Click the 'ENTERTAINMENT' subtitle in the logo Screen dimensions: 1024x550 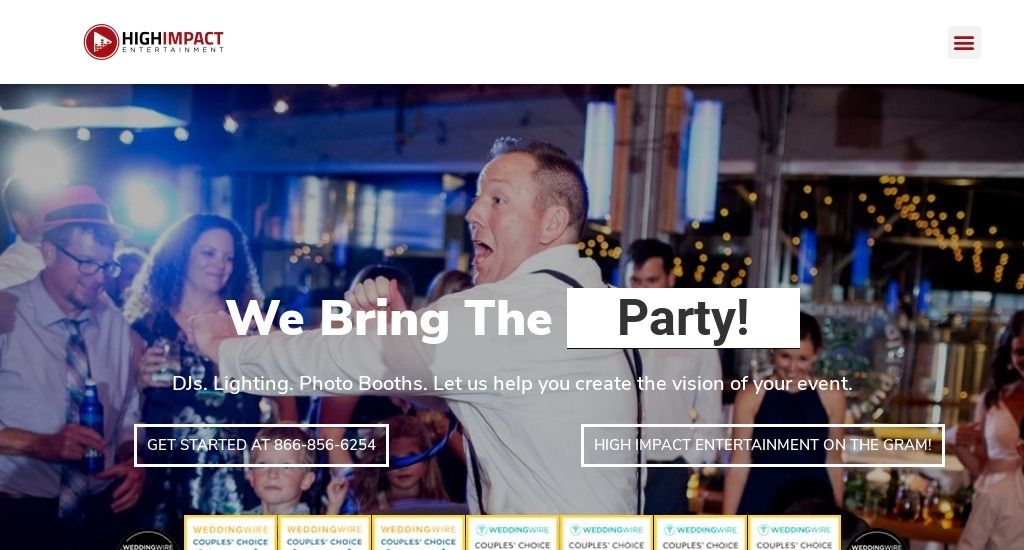(x=173, y=50)
